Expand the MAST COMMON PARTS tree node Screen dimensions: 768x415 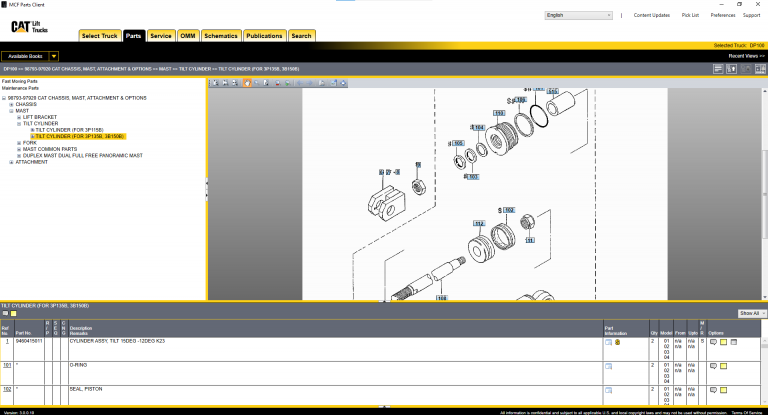19,149
